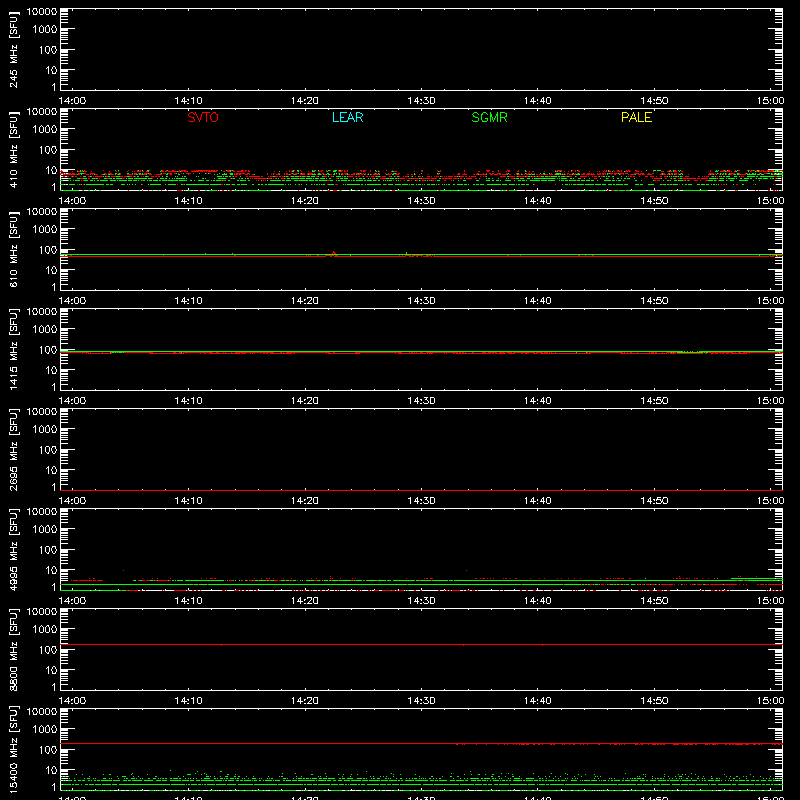This screenshot has height=800, width=800.
Task: Click 14:30 tick label below 245 MHz panel
Action: click(x=421, y=101)
